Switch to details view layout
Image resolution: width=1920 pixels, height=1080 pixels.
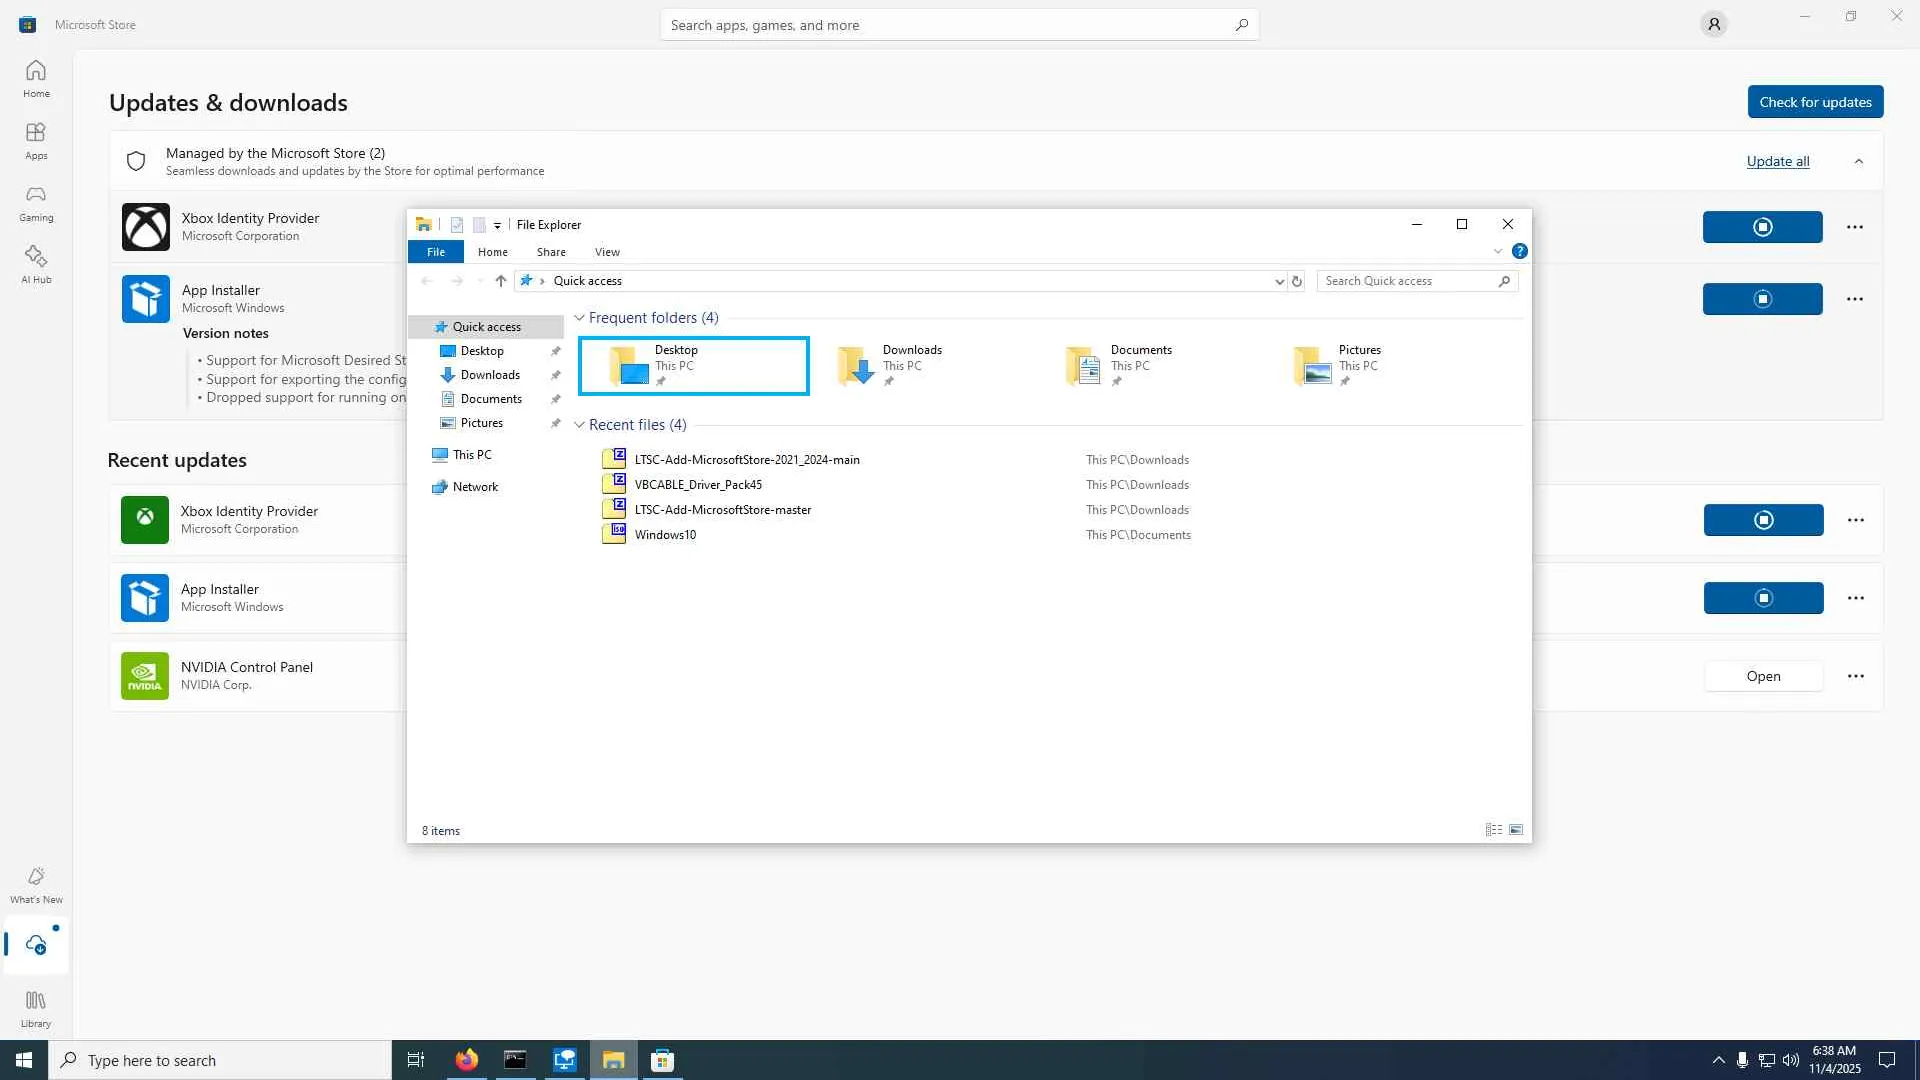(1493, 830)
